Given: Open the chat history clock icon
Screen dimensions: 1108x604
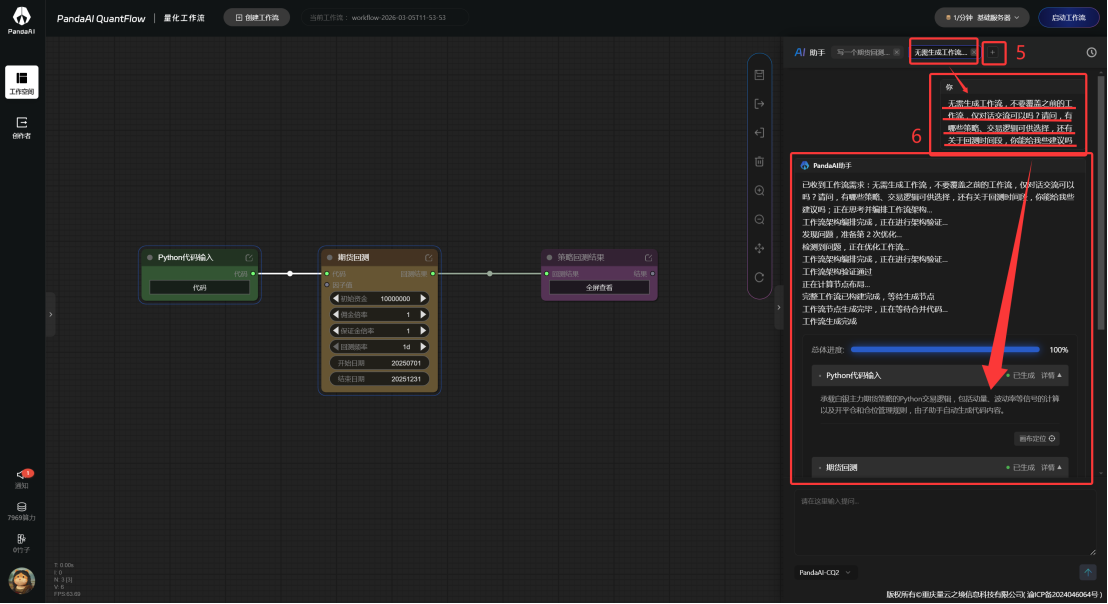Looking at the screenshot, I should point(1091,52).
